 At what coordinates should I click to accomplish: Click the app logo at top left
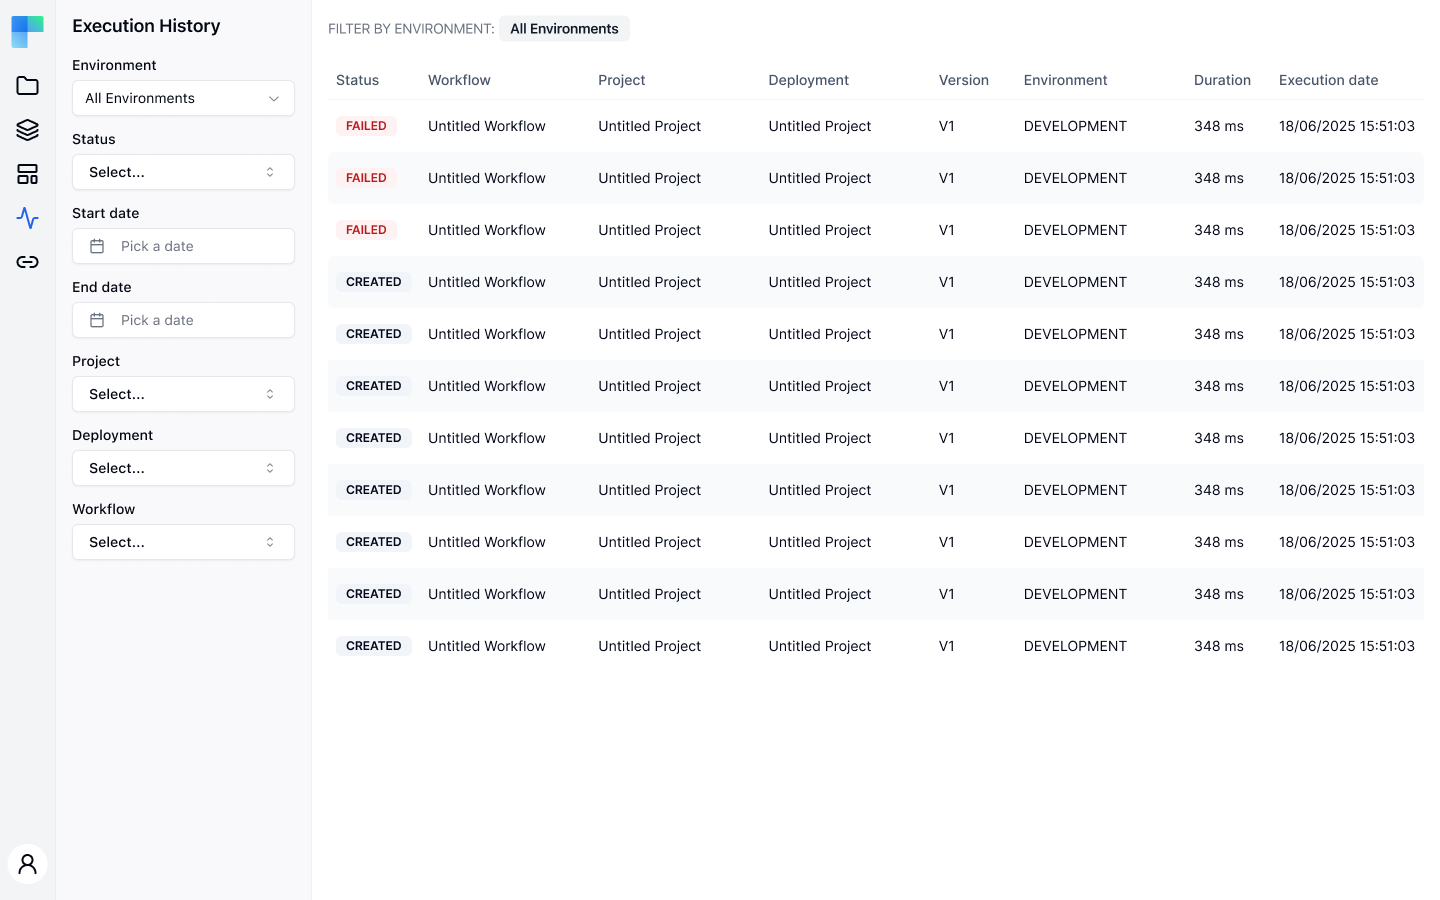(x=27, y=32)
